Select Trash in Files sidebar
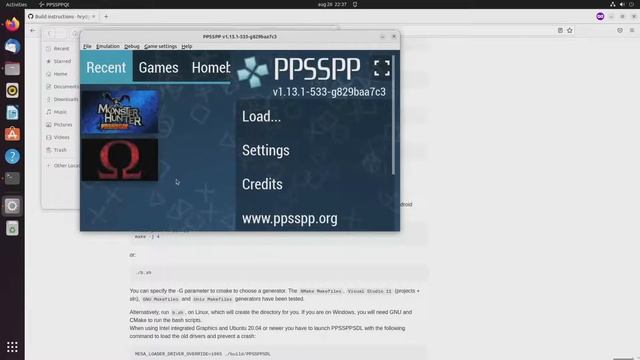This screenshot has width=640, height=360. 61,150
